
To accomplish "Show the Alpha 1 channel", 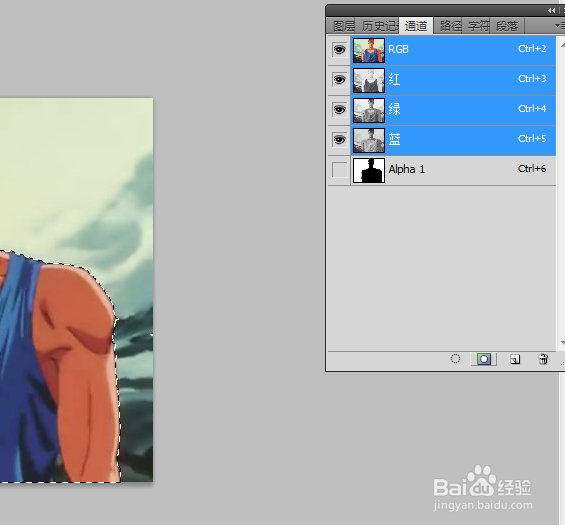I will pyautogui.click(x=339, y=169).
